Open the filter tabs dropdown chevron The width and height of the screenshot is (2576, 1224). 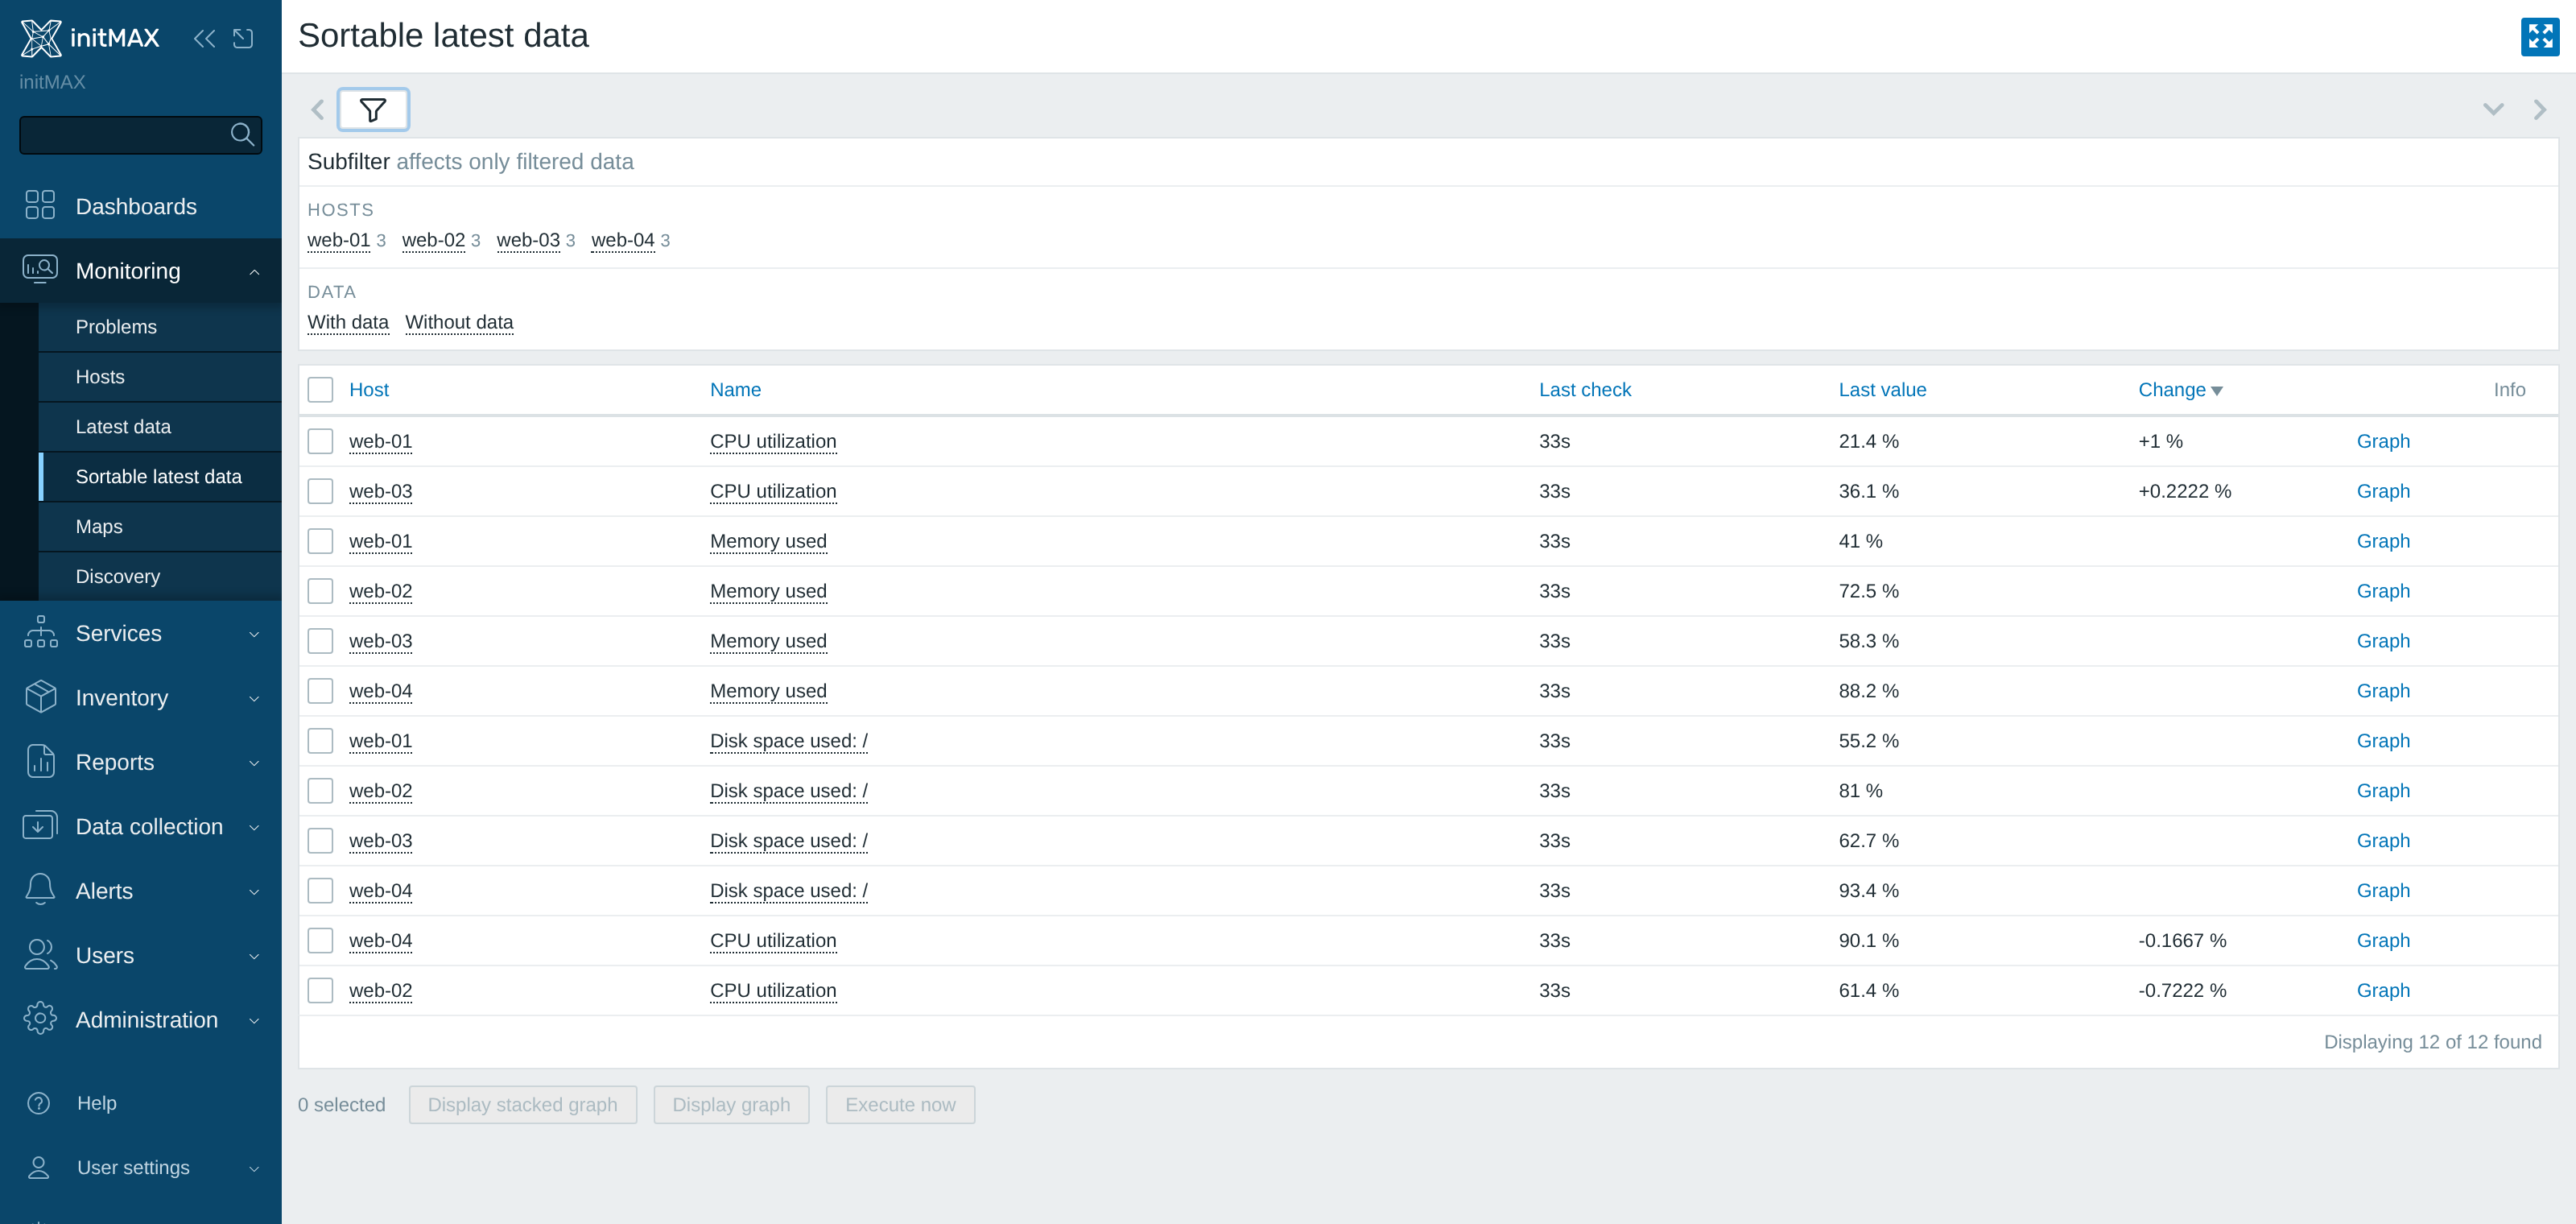tap(2493, 109)
